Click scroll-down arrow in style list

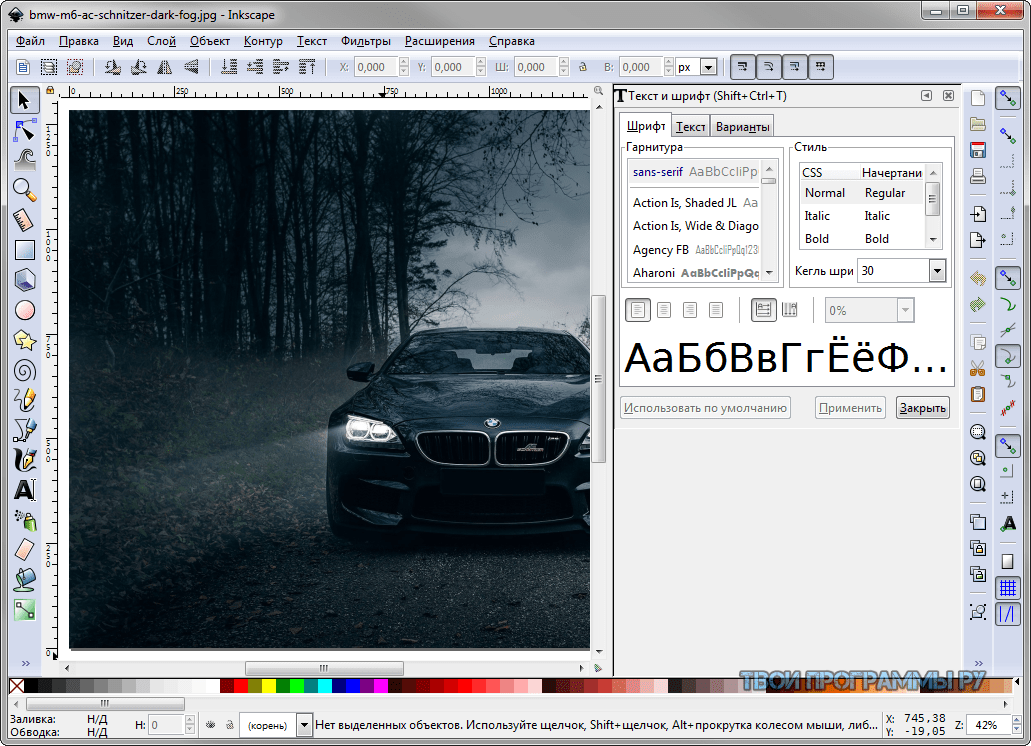click(933, 239)
